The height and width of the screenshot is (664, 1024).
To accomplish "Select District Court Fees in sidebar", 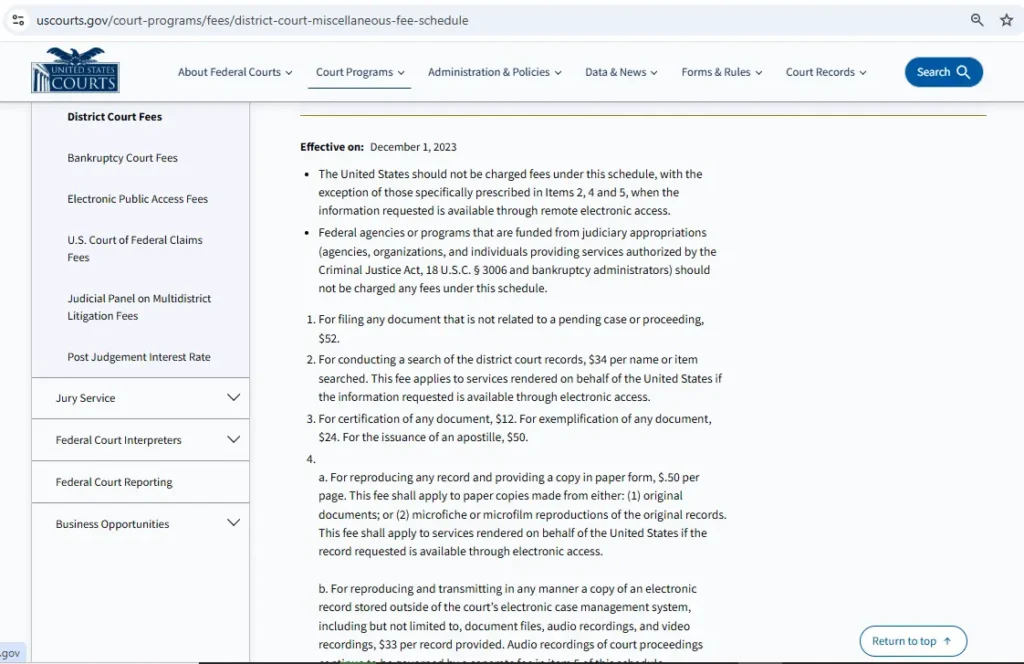I will [114, 117].
